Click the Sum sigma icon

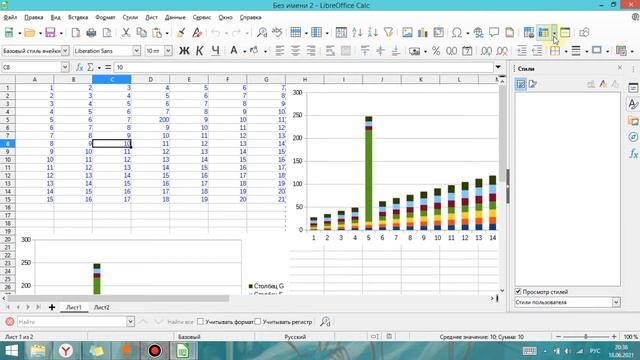click(x=90, y=67)
